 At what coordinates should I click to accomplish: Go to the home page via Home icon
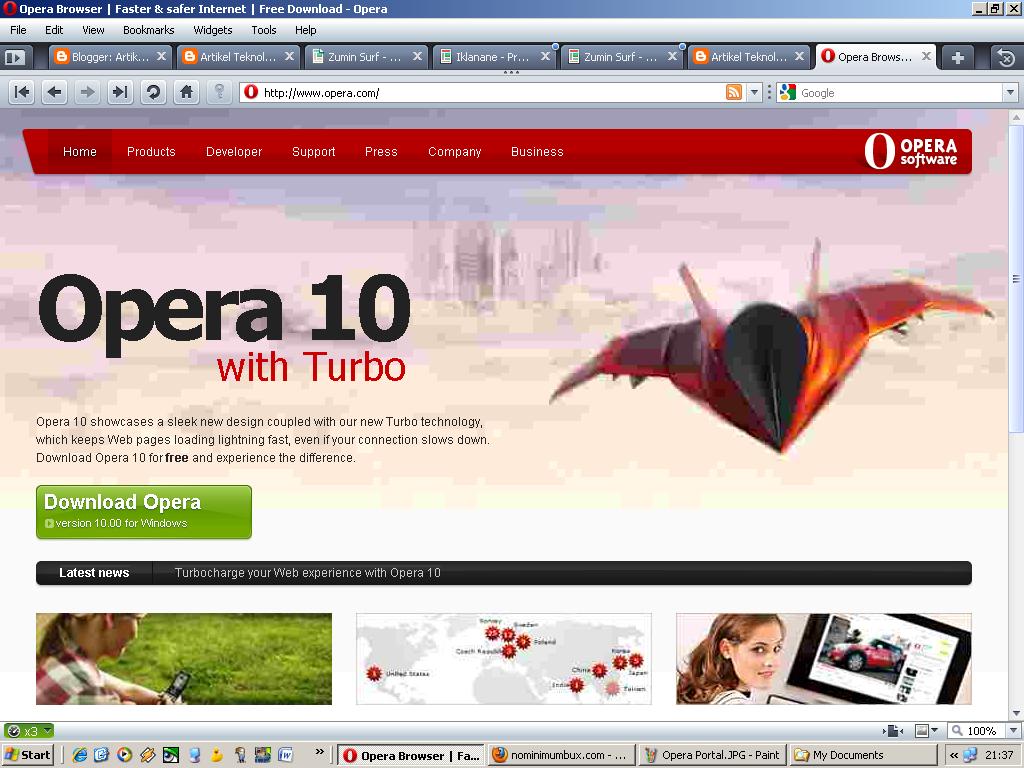tap(186, 92)
